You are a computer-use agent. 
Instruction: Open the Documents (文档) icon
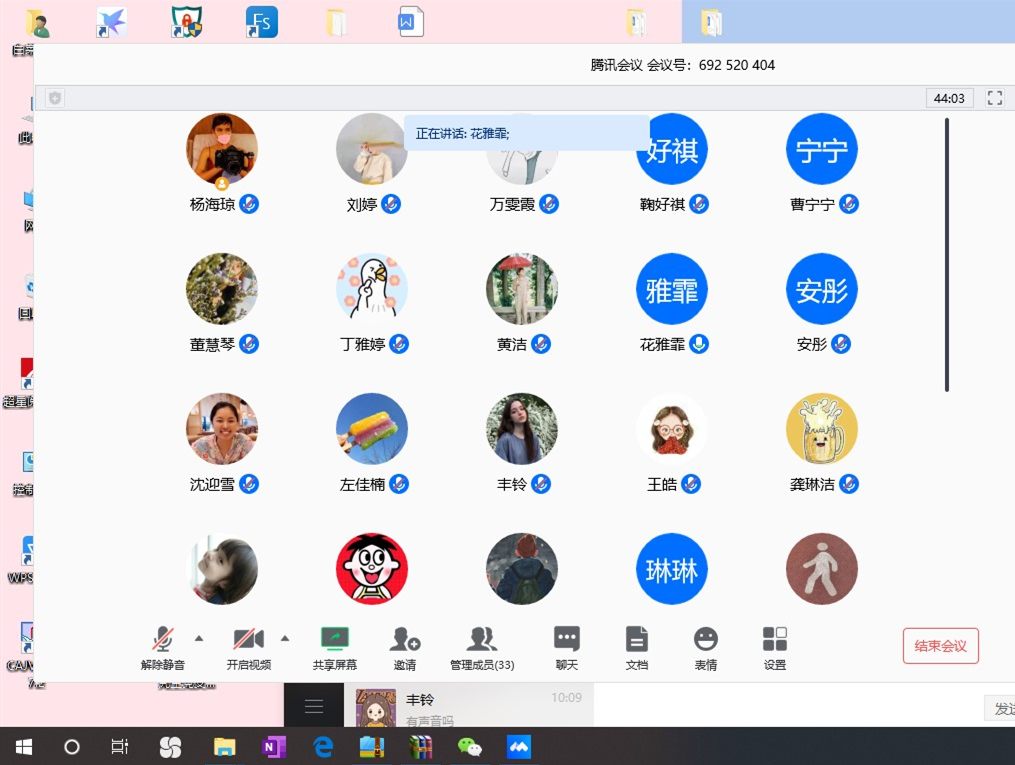click(x=637, y=640)
